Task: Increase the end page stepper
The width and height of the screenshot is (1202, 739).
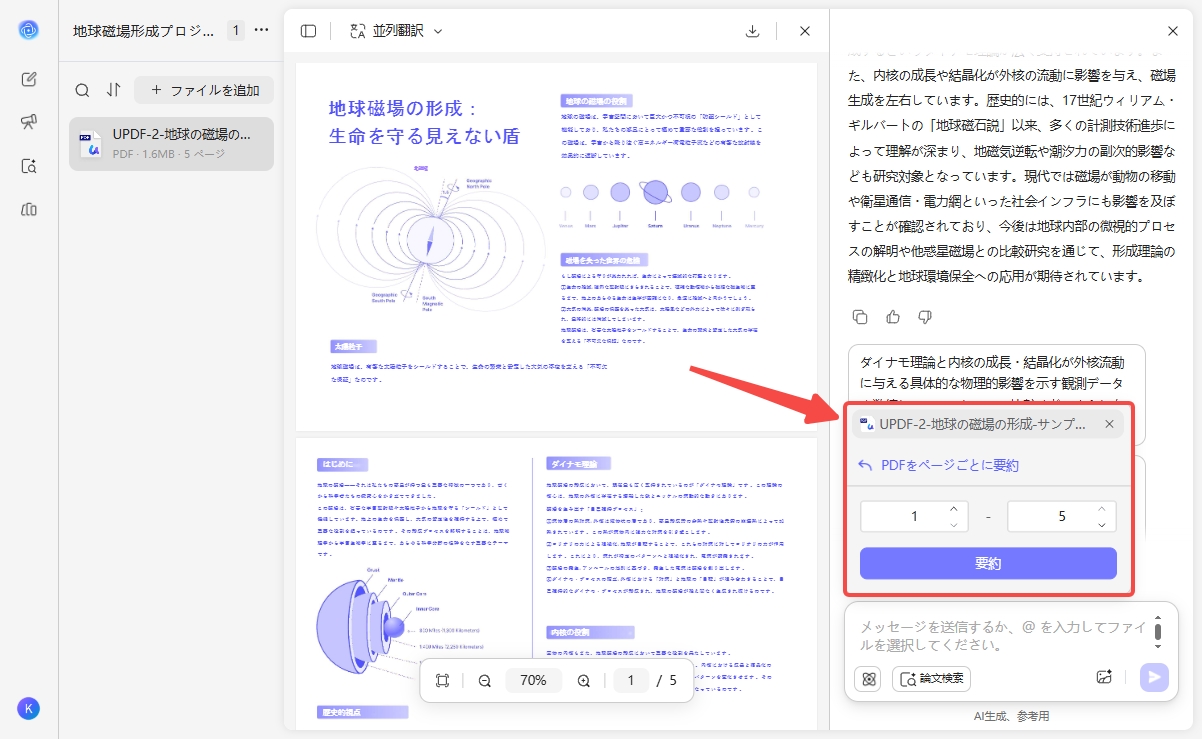Action: 1101,510
